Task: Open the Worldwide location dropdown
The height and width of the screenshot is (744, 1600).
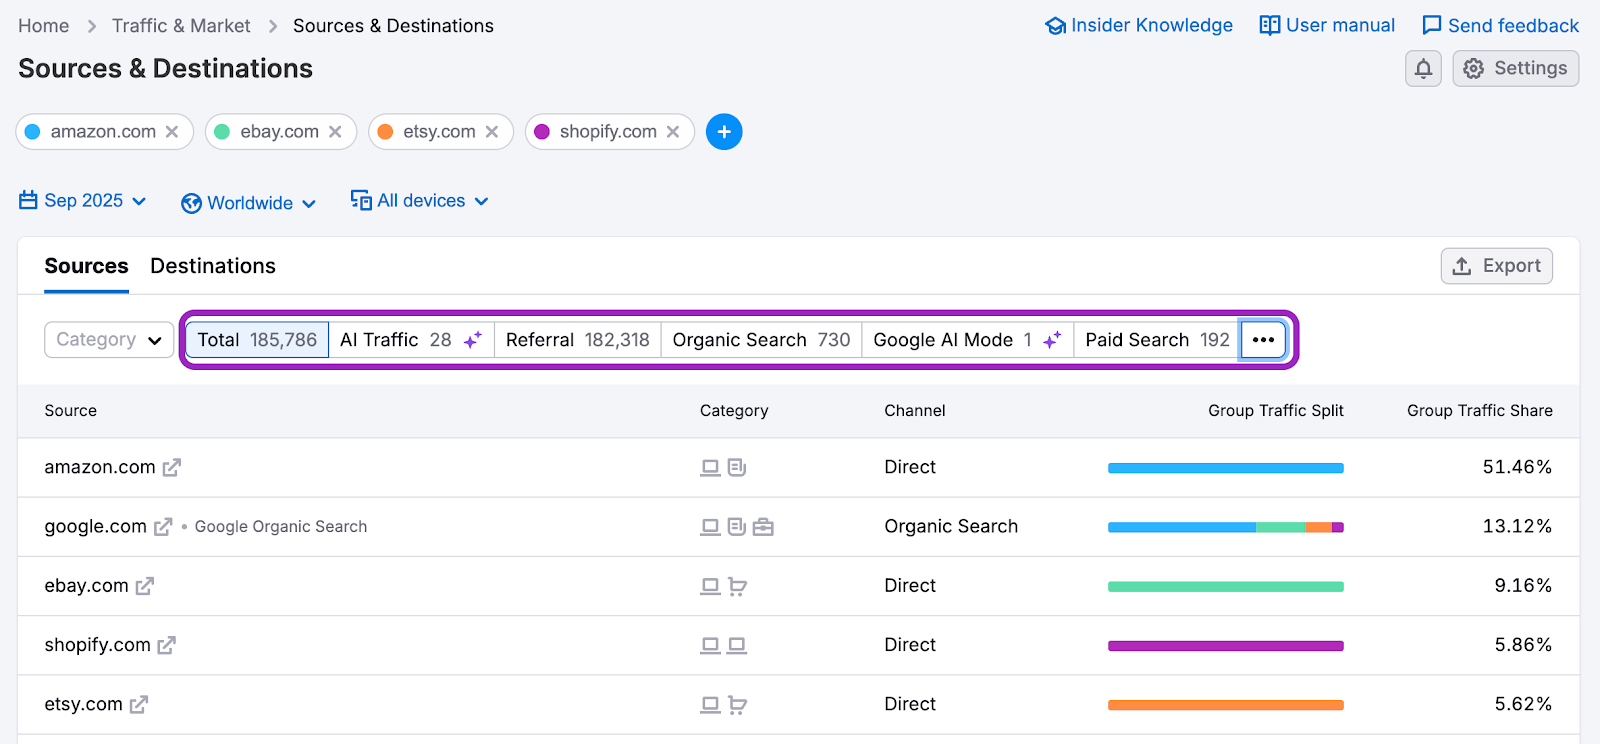Action: (x=249, y=203)
